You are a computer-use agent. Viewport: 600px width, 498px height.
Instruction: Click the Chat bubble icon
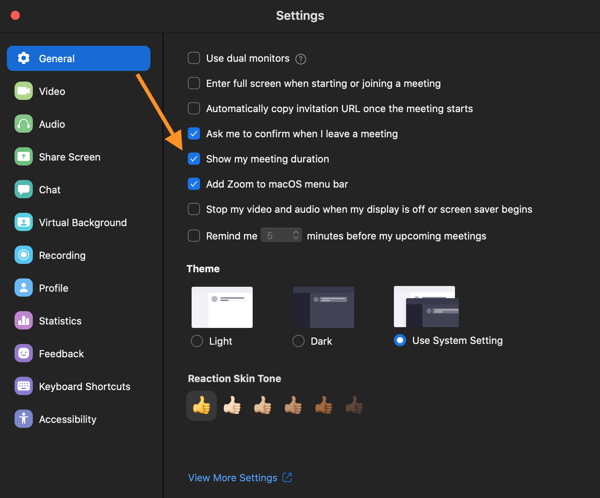point(24,189)
